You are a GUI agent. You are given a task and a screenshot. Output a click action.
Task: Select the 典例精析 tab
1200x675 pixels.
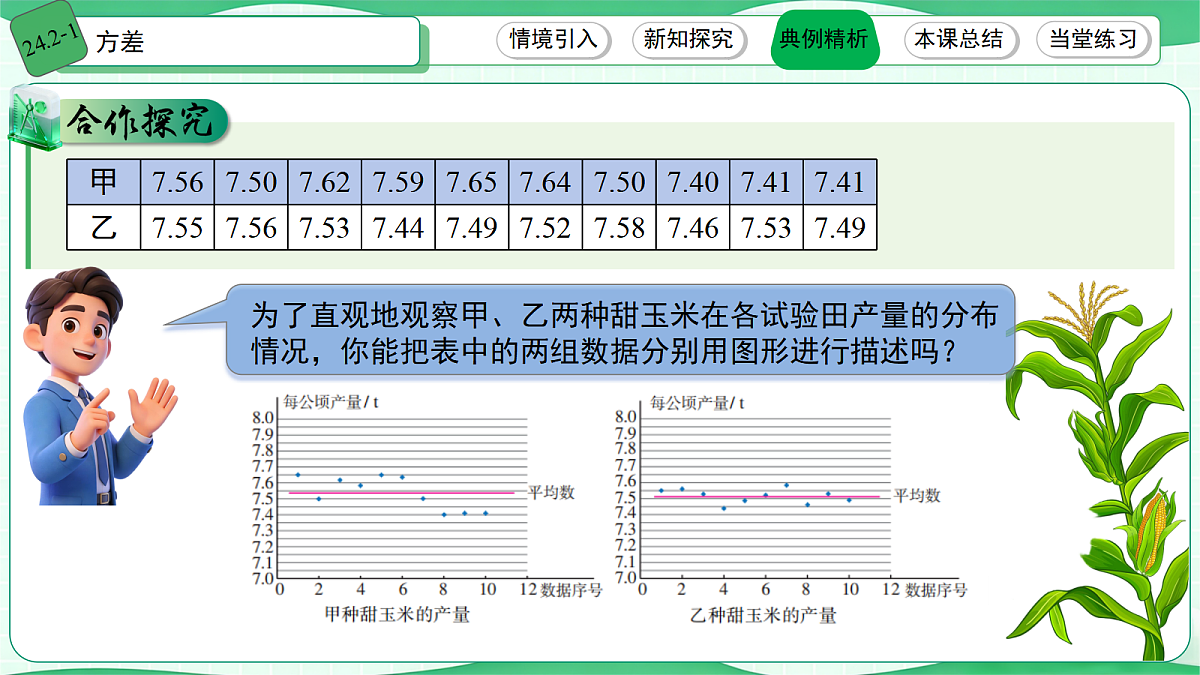(824, 40)
